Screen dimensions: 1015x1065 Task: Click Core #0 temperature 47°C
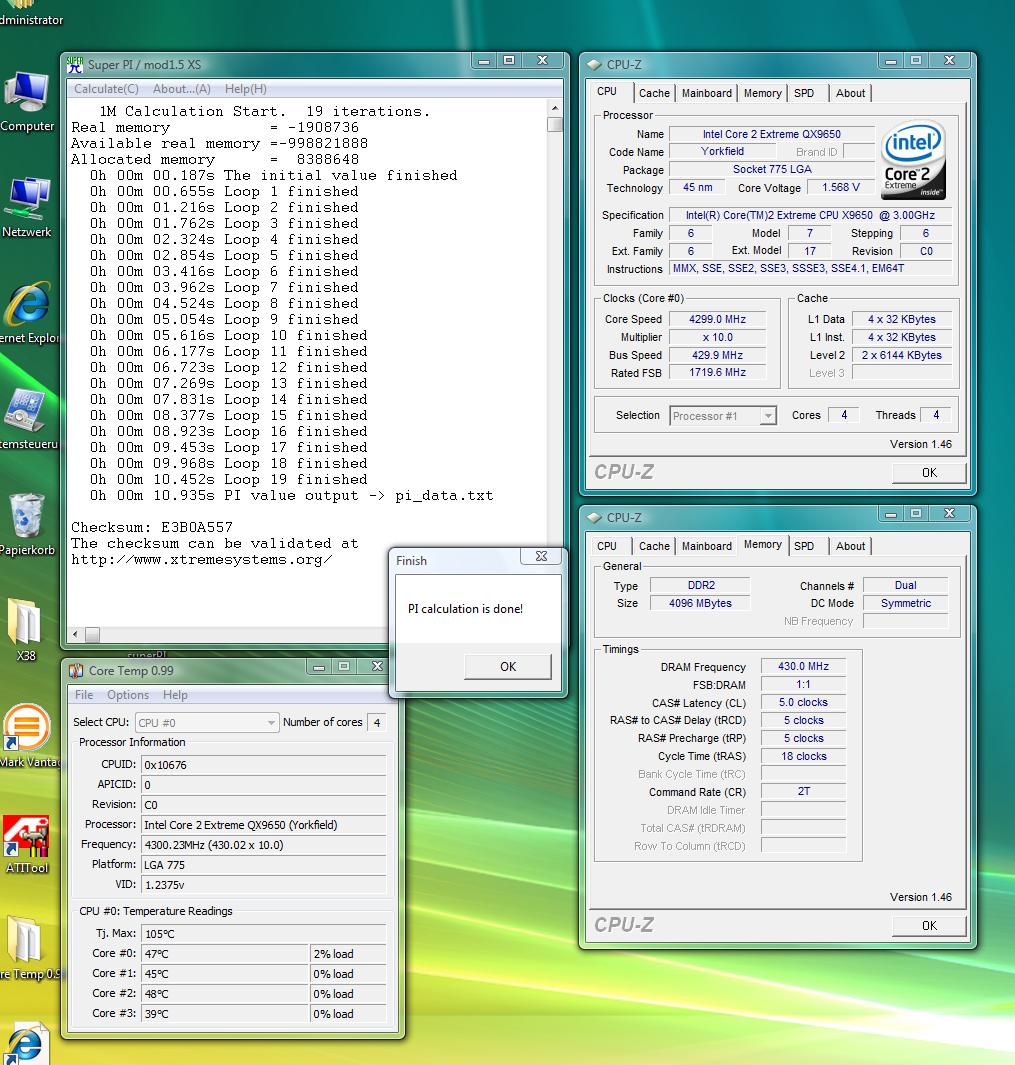click(225, 954)
